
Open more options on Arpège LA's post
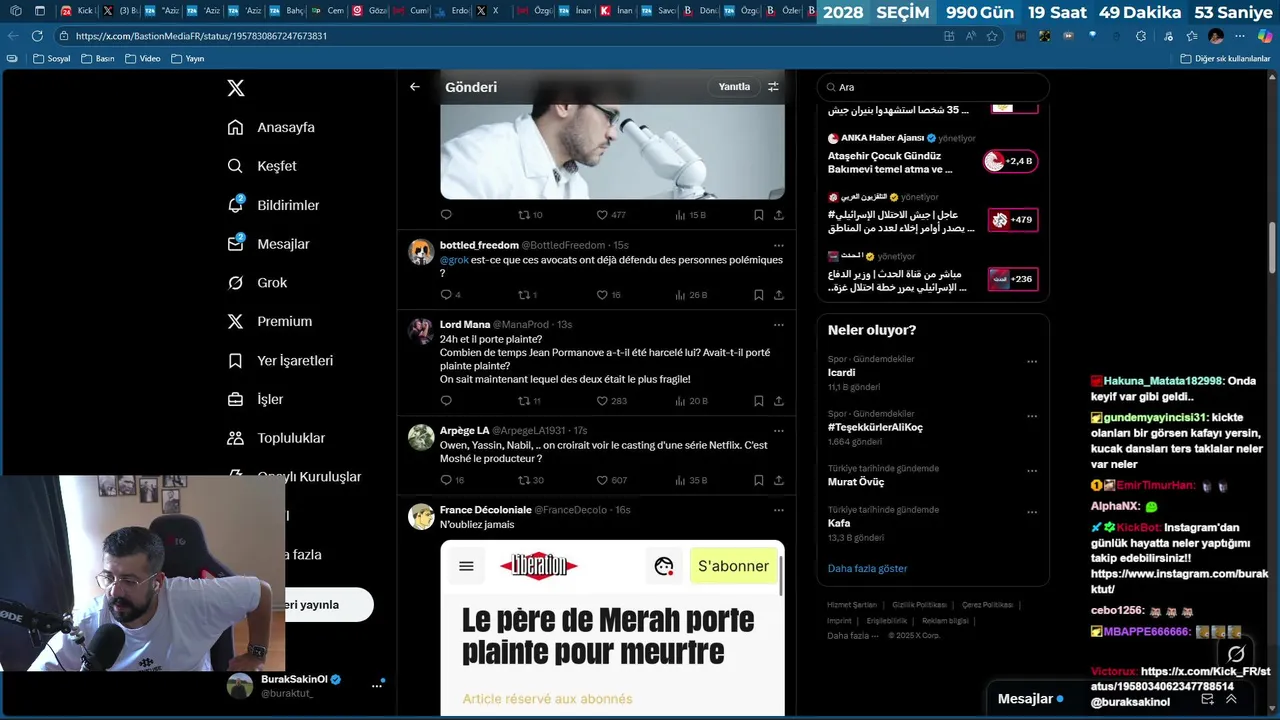click(x=779, y=430)
